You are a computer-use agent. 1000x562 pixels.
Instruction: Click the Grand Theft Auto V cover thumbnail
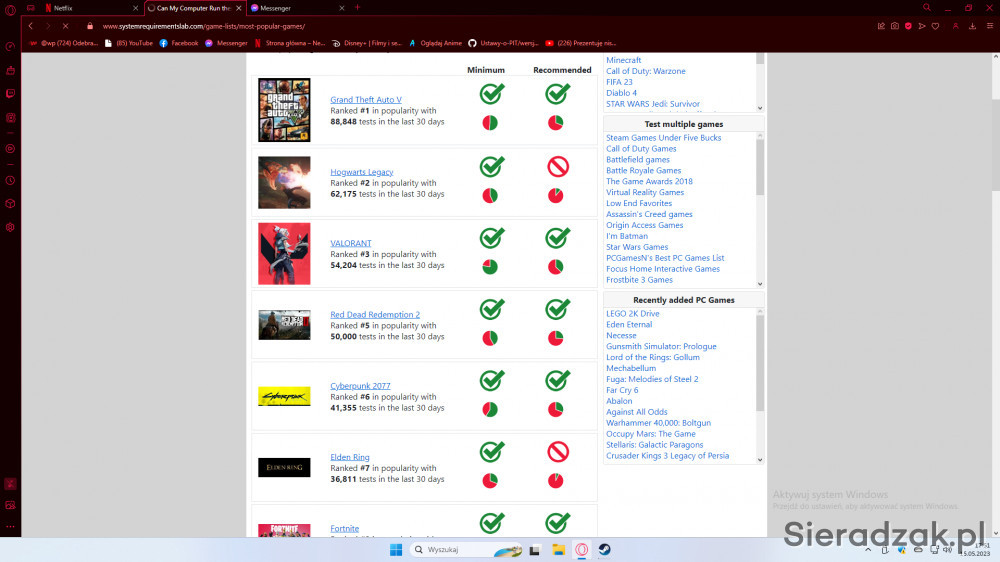pyautogui.click(x=284, y=110)
